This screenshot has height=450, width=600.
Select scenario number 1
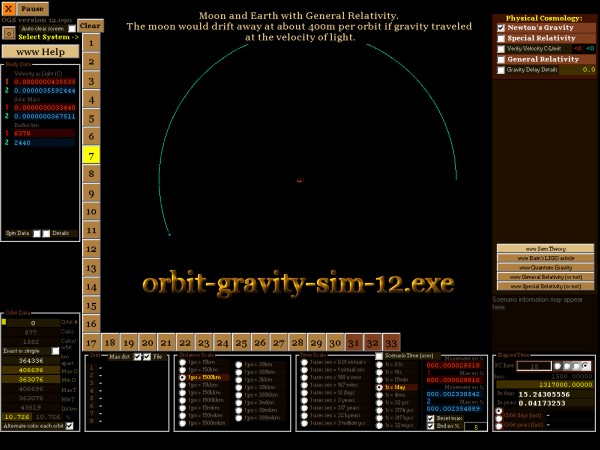click(x=90, y=42)
